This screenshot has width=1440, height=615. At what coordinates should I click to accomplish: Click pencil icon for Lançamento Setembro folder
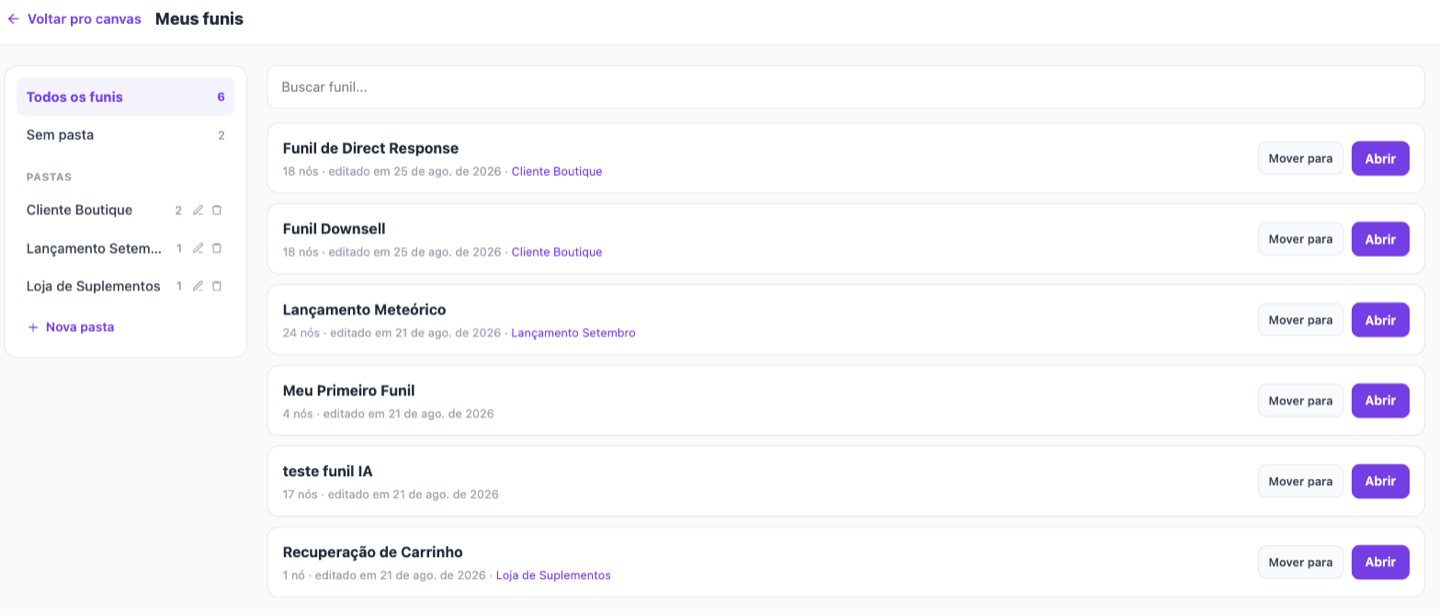(198, 248)
